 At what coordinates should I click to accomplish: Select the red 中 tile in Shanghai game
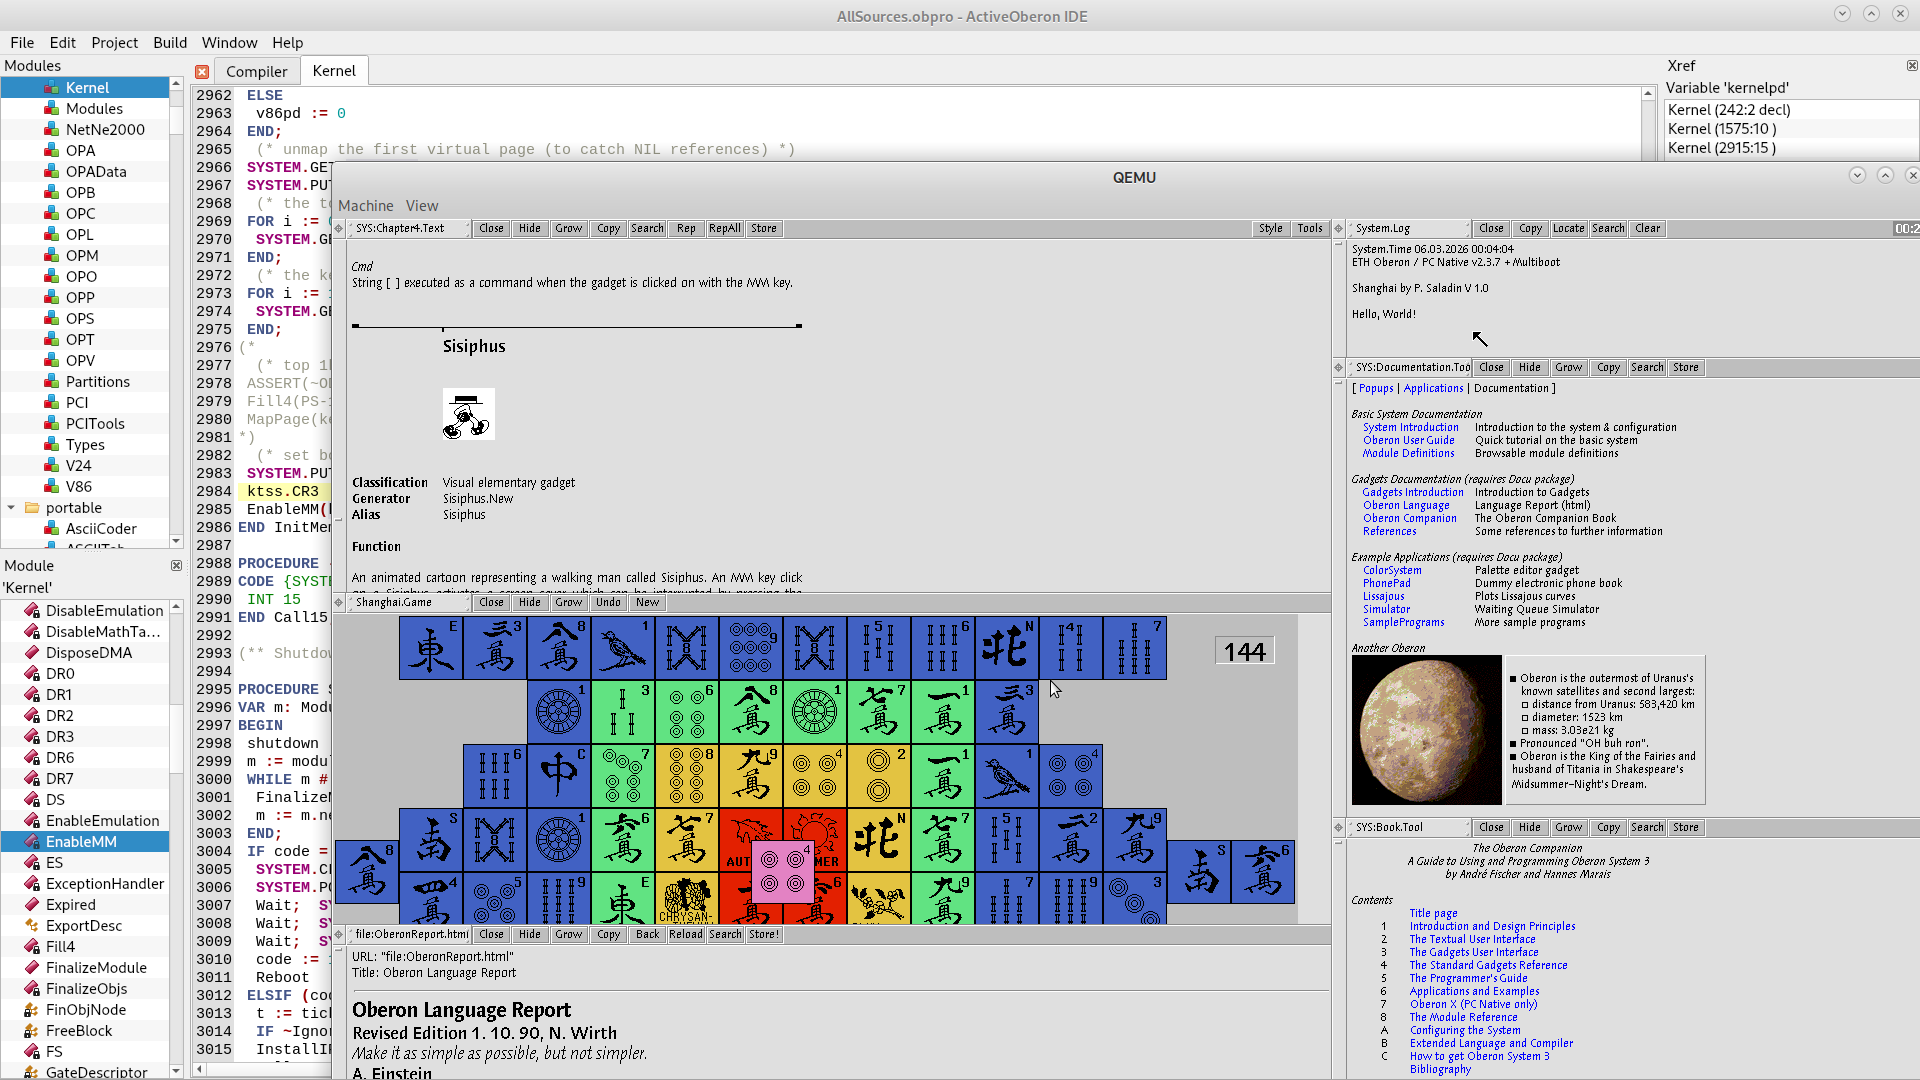(558, 776)
